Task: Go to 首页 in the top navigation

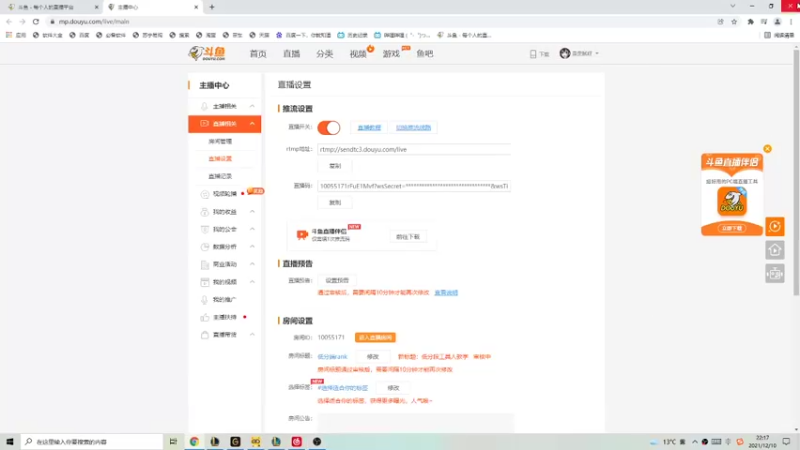Action: tap(258, 54)
